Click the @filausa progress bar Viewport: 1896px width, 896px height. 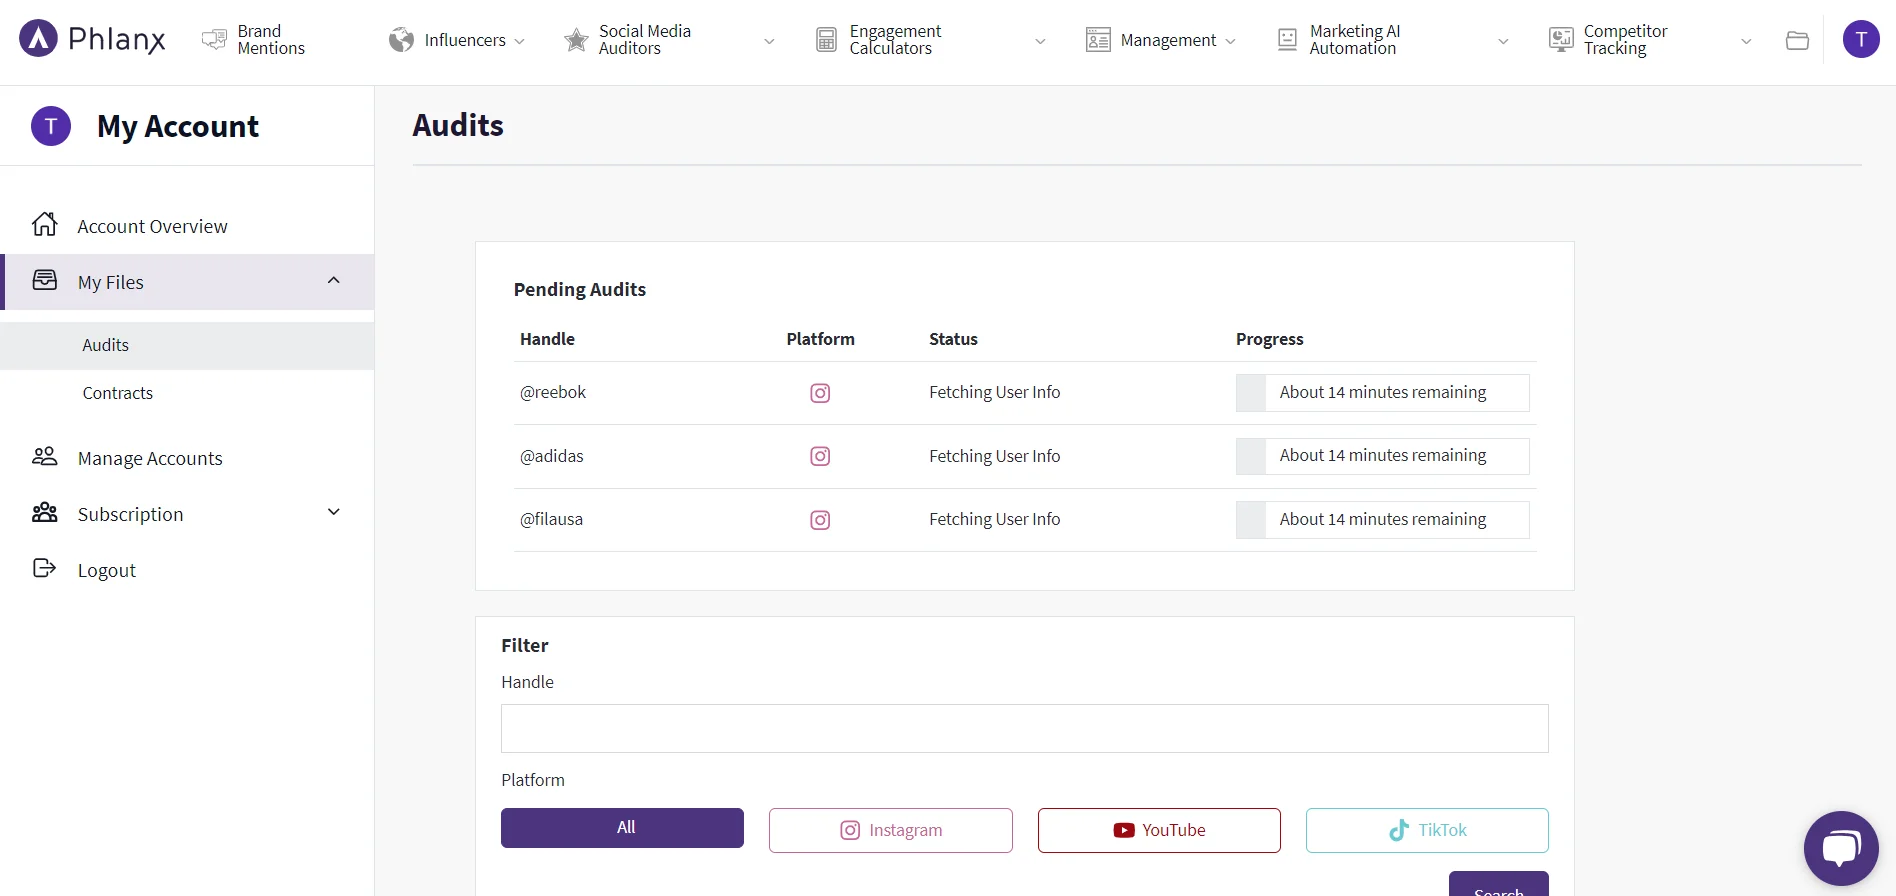tap(1383, 520)
